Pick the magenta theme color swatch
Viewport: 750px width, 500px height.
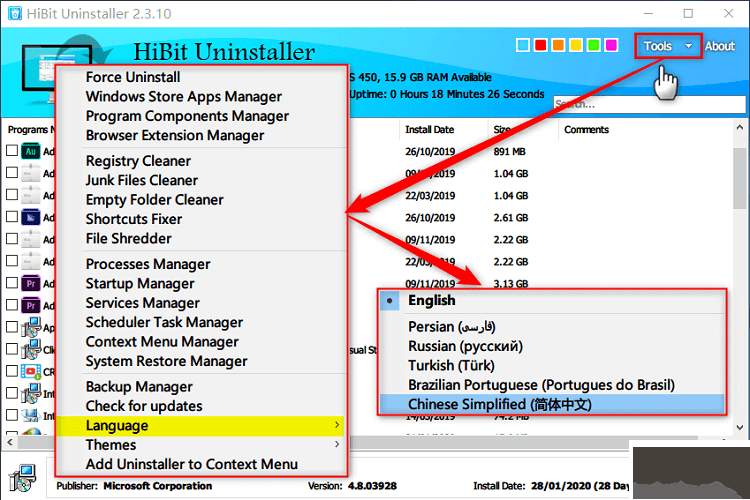click(x=611, y=45)
